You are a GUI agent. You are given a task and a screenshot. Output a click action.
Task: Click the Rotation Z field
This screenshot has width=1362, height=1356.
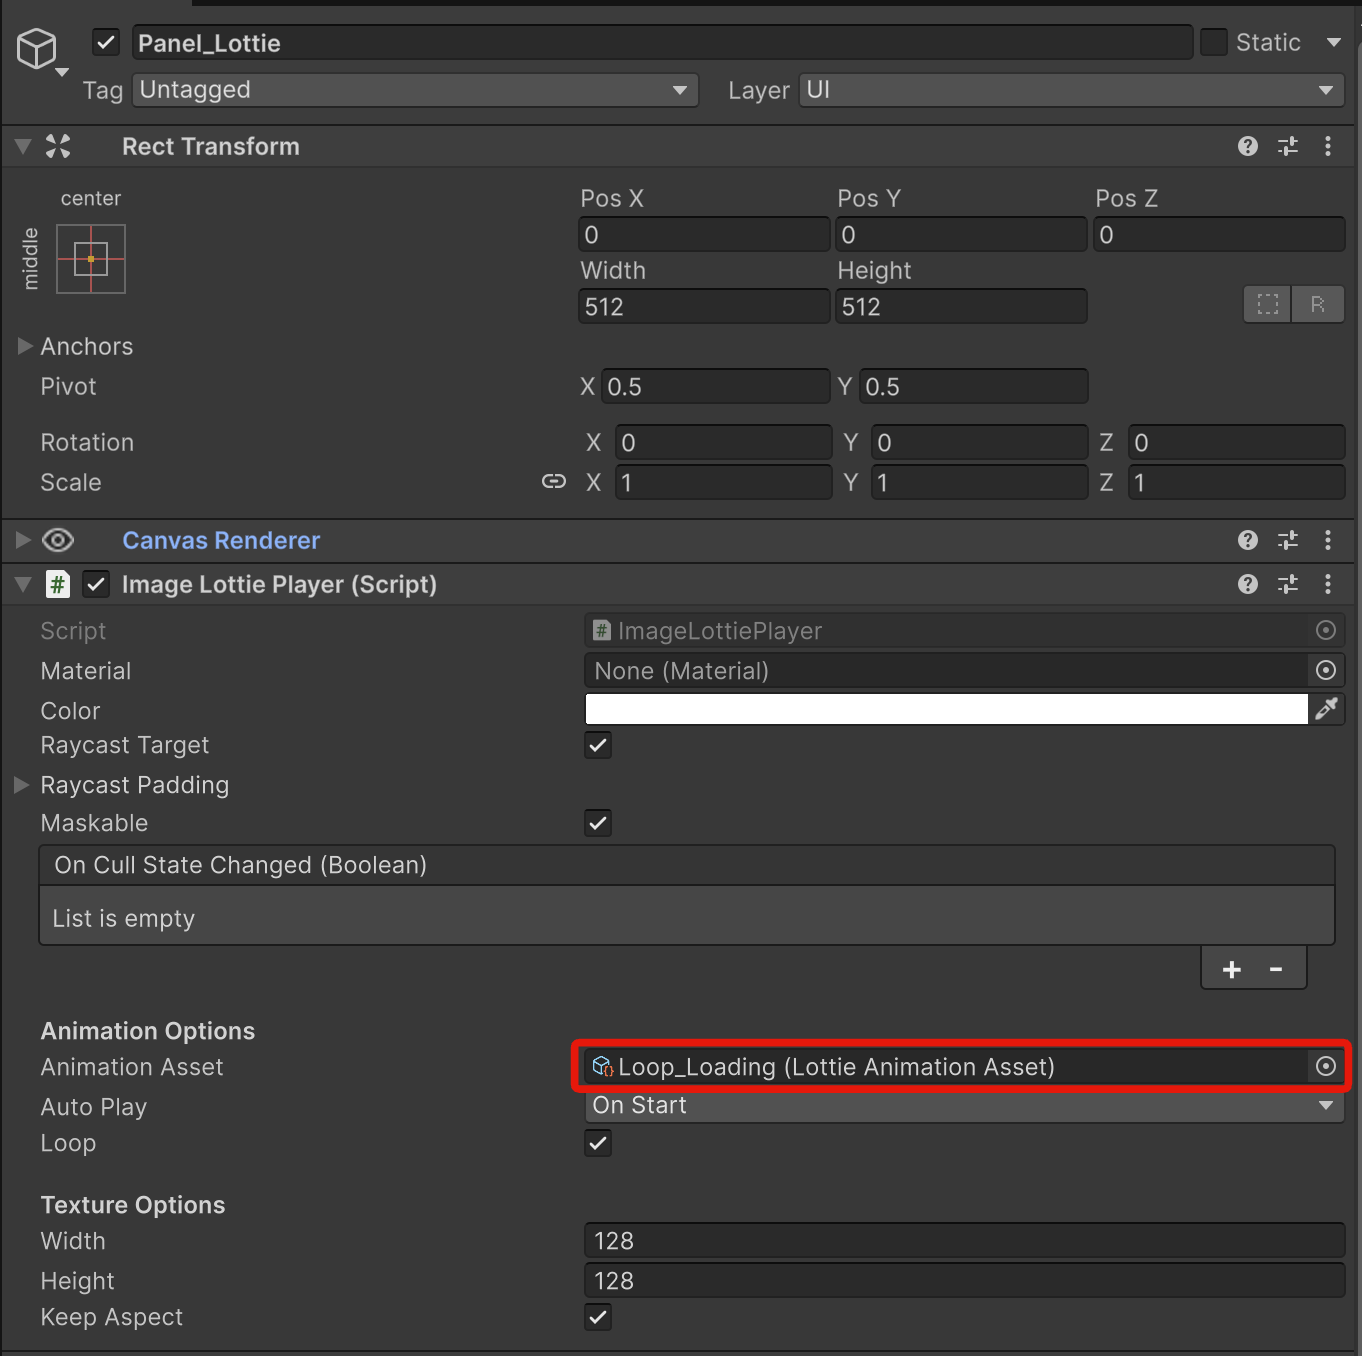(1237, 442)
